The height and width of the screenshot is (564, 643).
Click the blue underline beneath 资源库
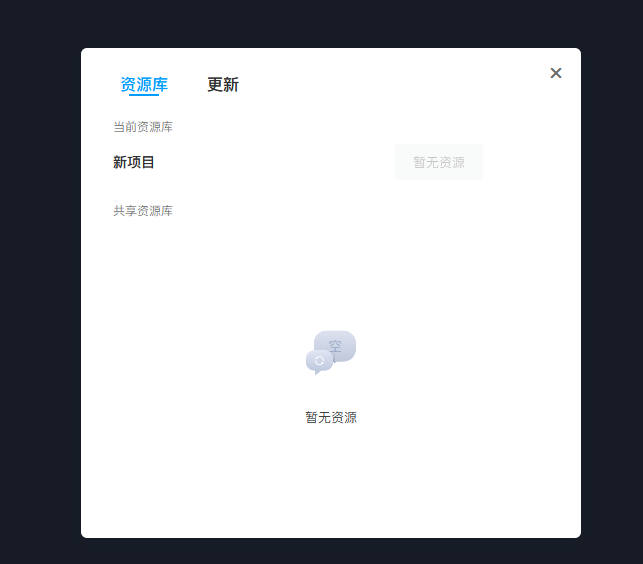pyautogui.click(x=144, y=95)
